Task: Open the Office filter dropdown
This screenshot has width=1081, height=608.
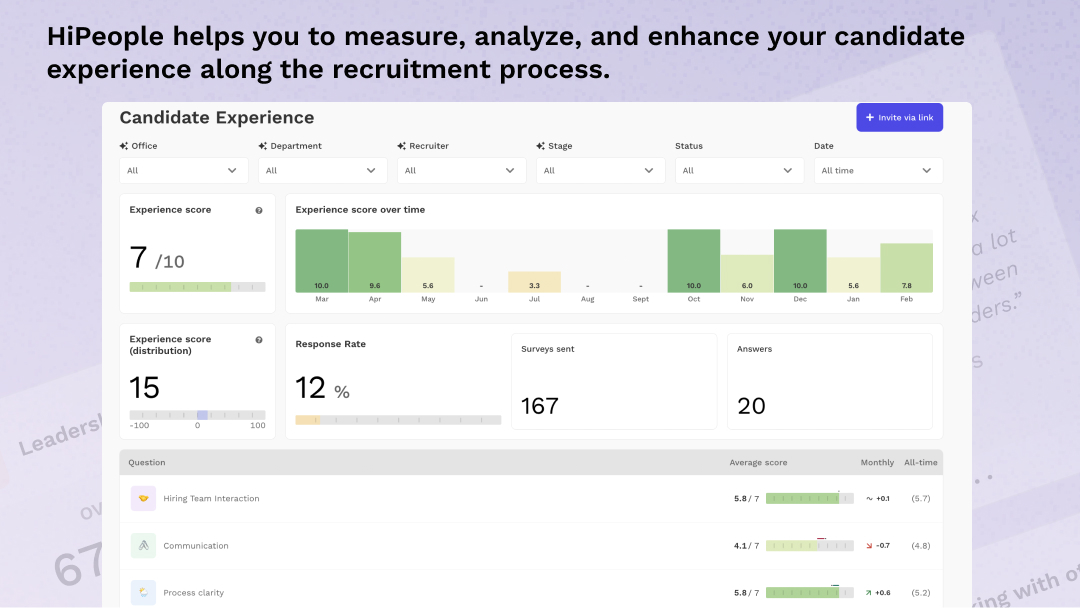Action: coord(184,171)
